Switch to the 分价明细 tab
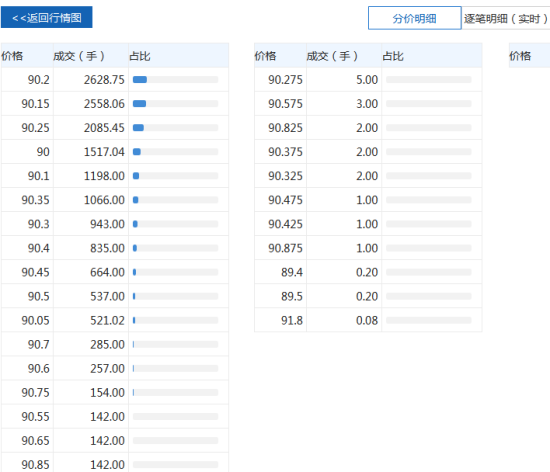 [415, 18]
